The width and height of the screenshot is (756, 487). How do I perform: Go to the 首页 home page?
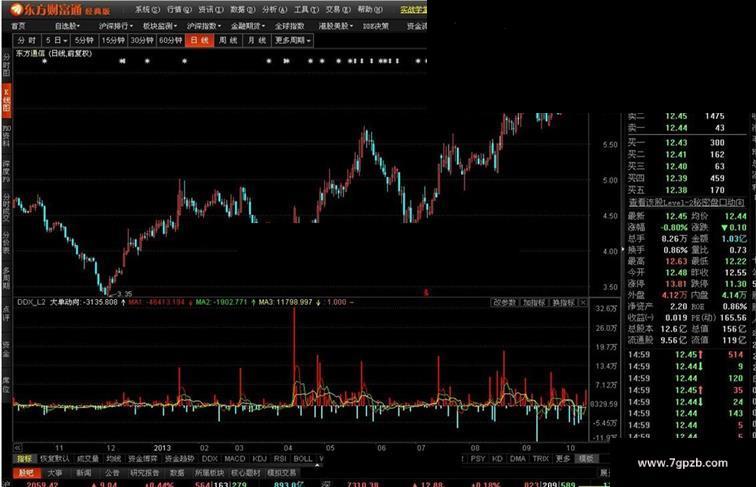click(x=19, y=26)
